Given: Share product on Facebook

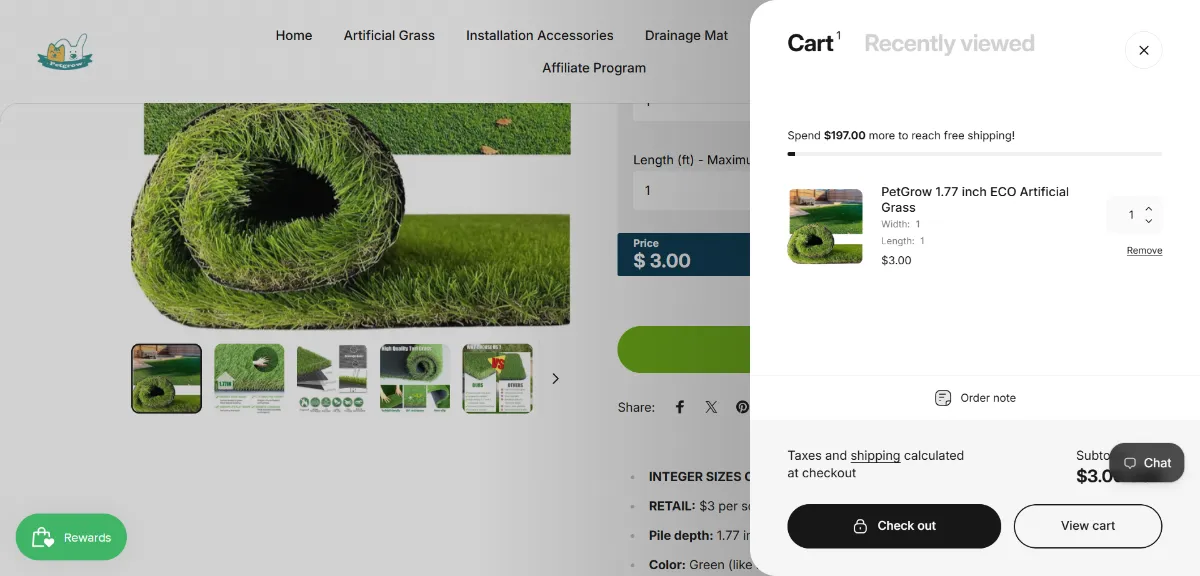Looking at the screenshot, I should (680, 407).
